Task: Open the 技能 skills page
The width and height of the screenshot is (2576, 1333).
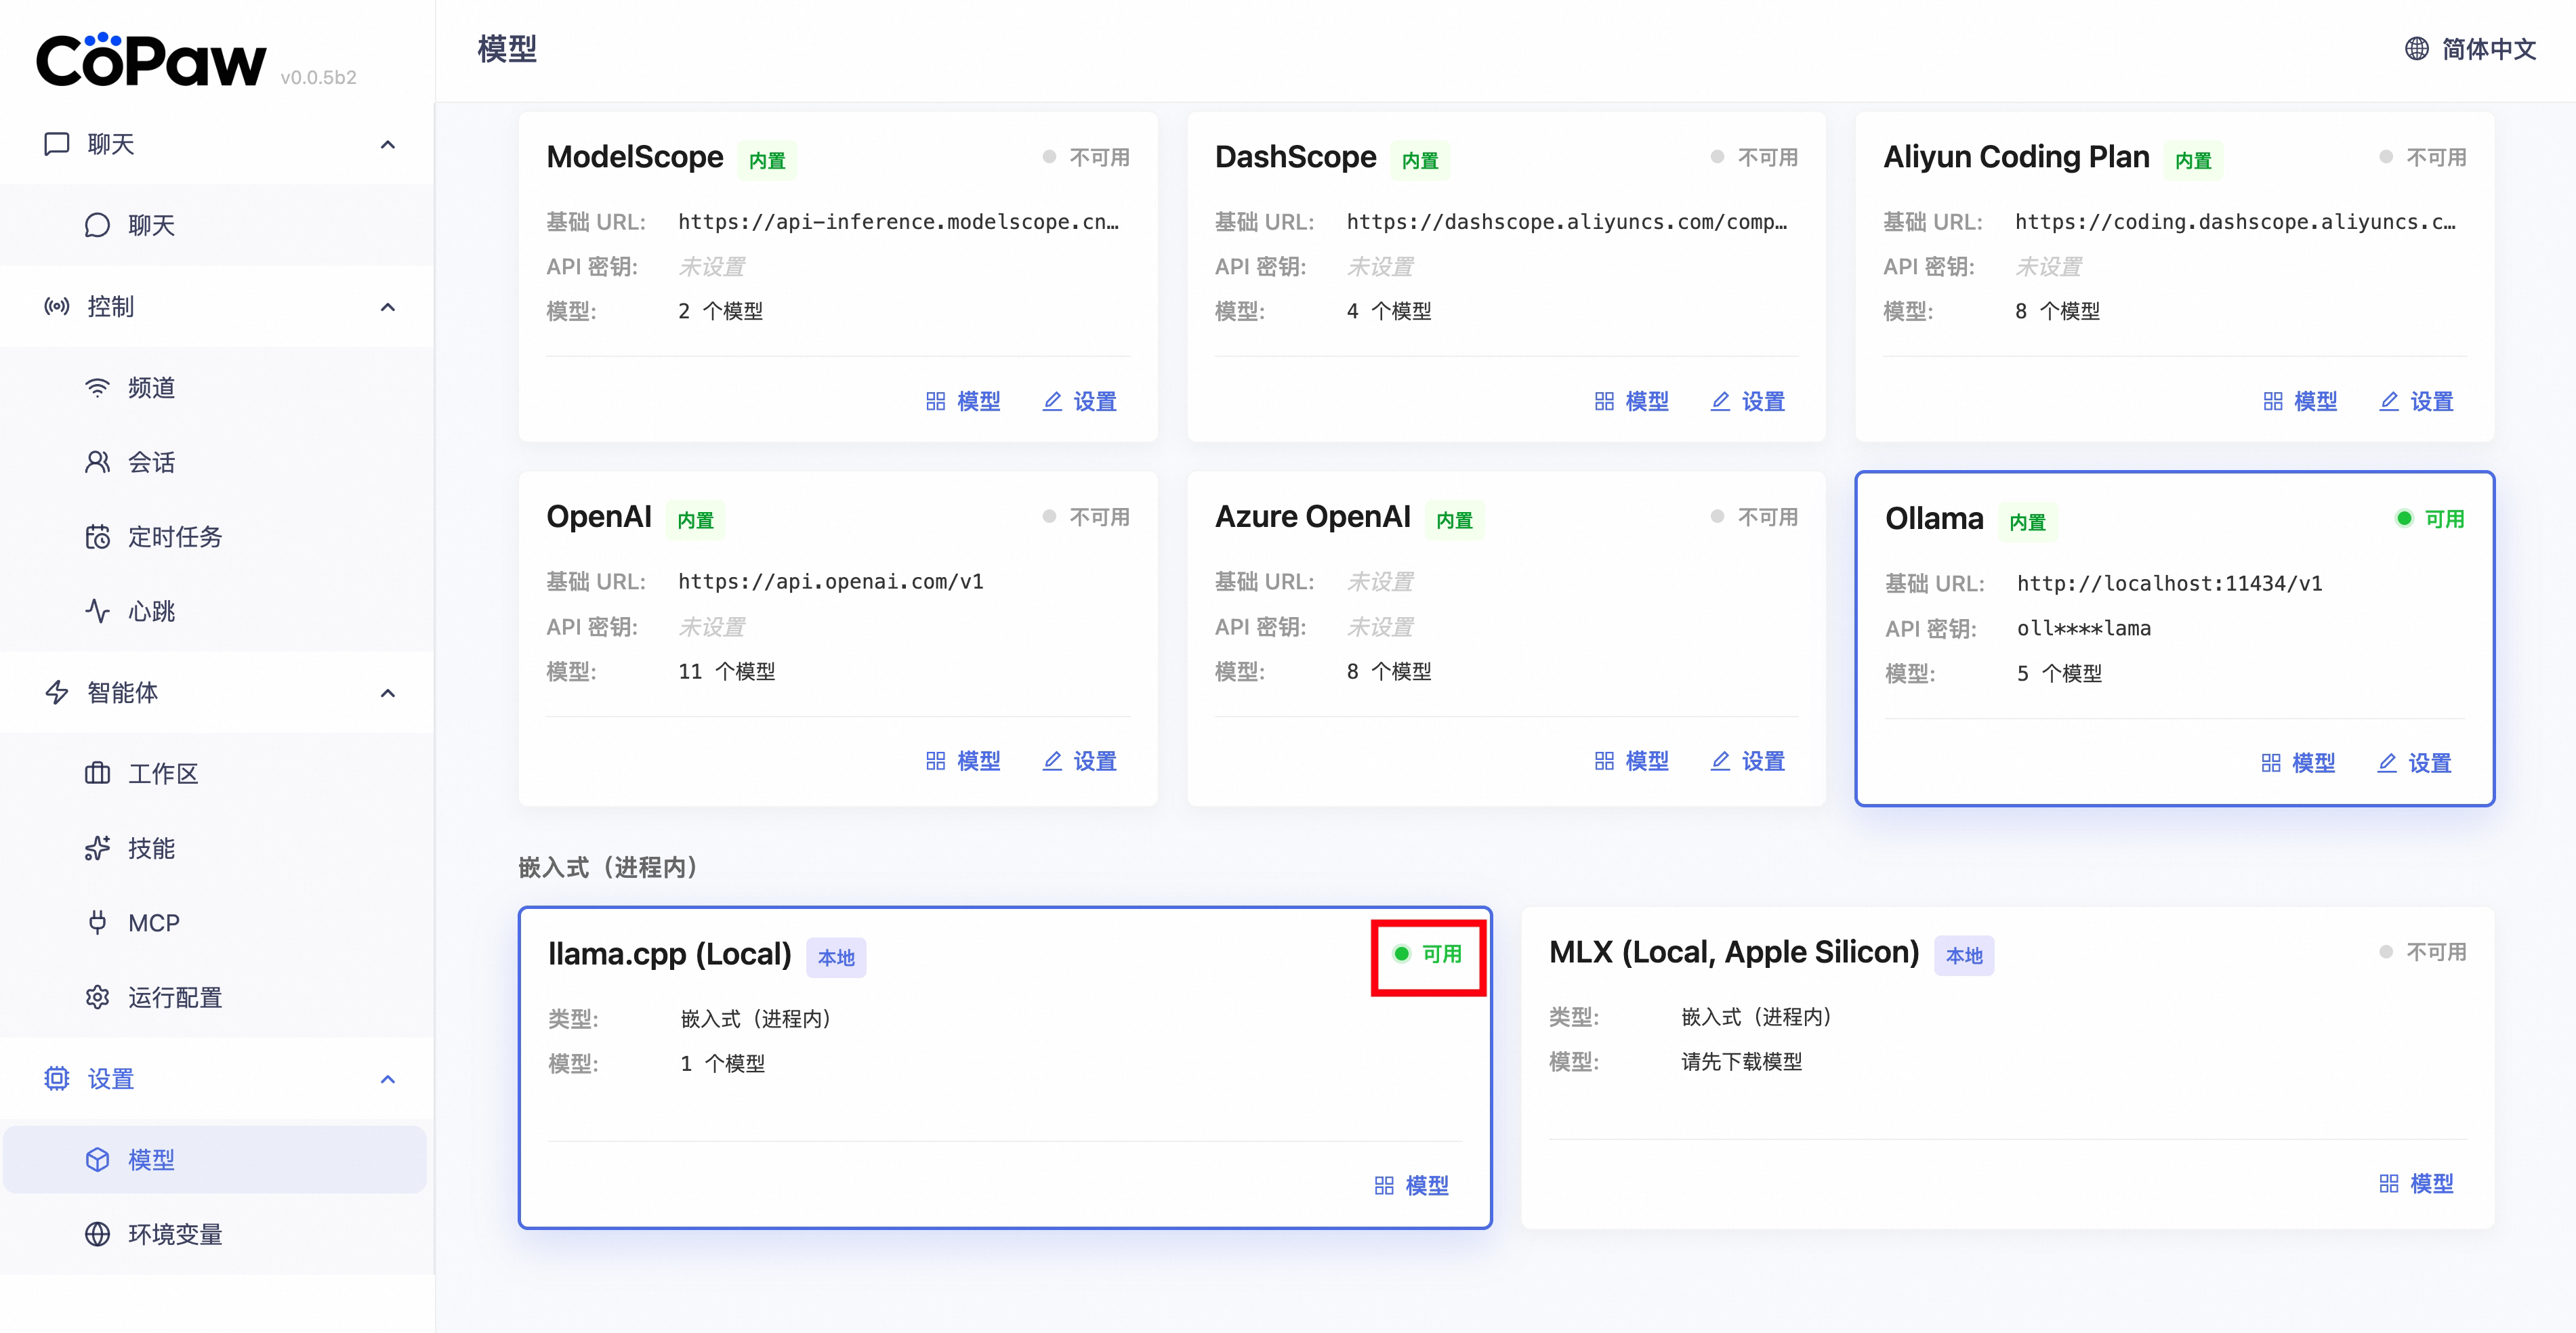Action: tap(150, 848)
